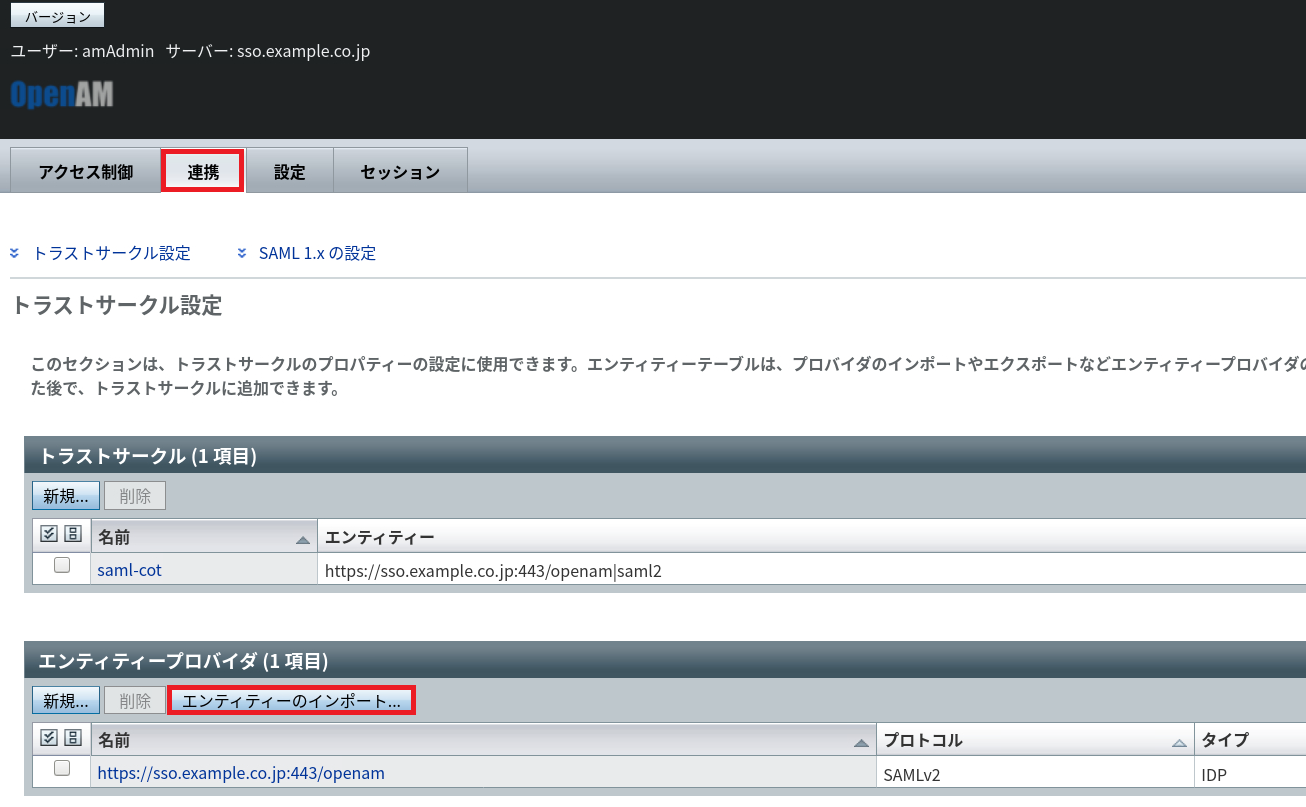Jump to トラストサークル設定 section link

[112, 253]
